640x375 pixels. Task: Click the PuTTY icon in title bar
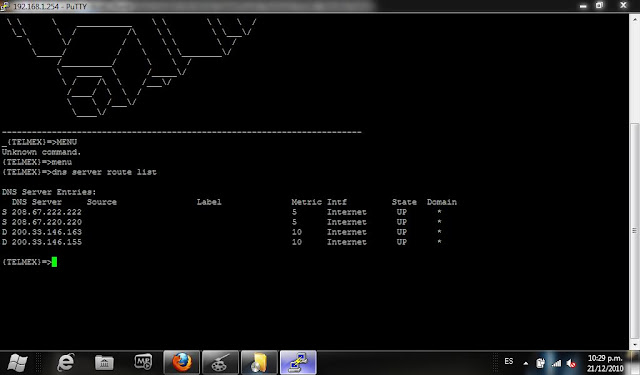point(4,6)
